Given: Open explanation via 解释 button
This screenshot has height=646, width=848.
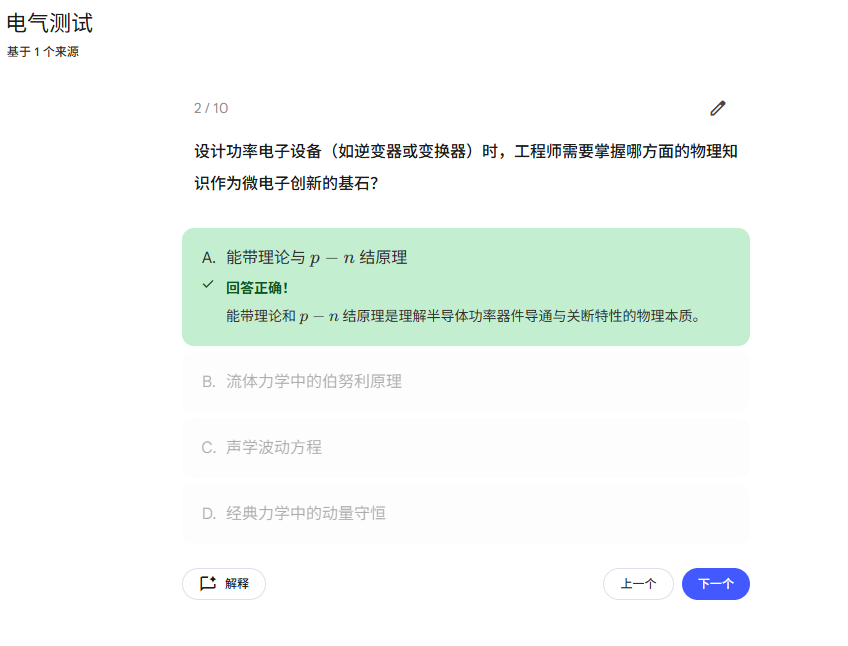Looking at the screenshot, I should coord(224,584).
